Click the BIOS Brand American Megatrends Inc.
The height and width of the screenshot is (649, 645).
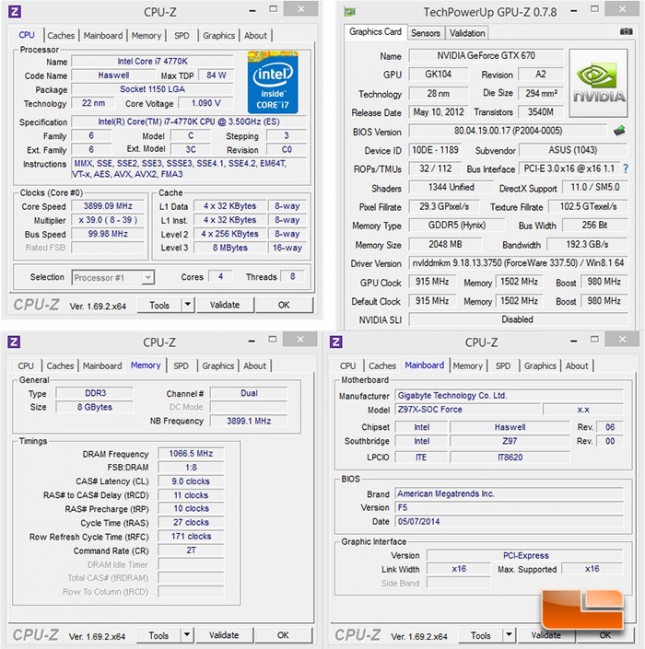click(x=509, y=494)
